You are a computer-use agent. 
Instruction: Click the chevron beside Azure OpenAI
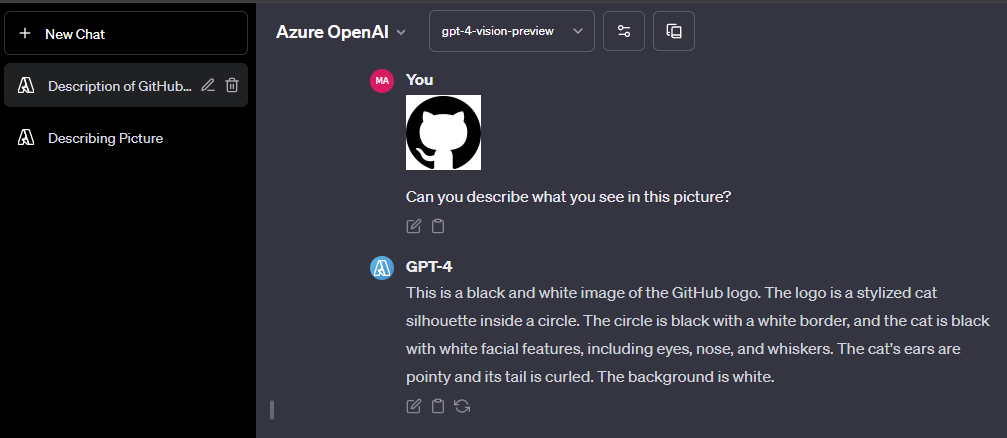pos(401,33)
